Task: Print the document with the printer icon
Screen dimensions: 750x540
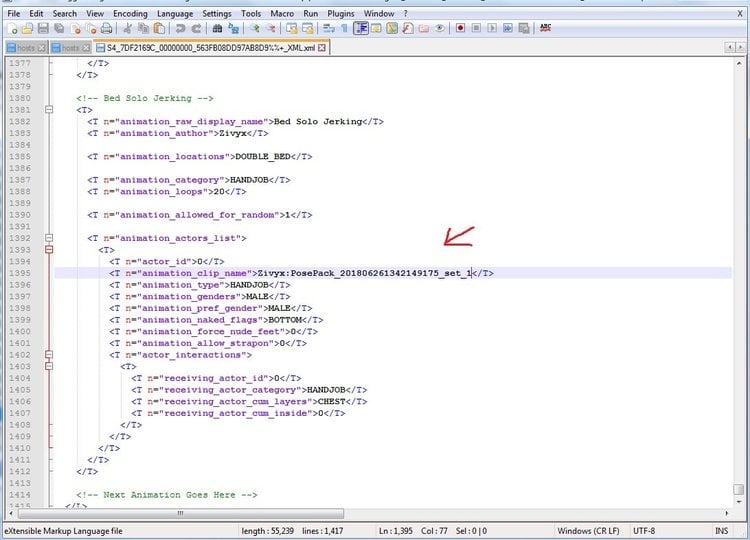Action: (x=106, y=29)
